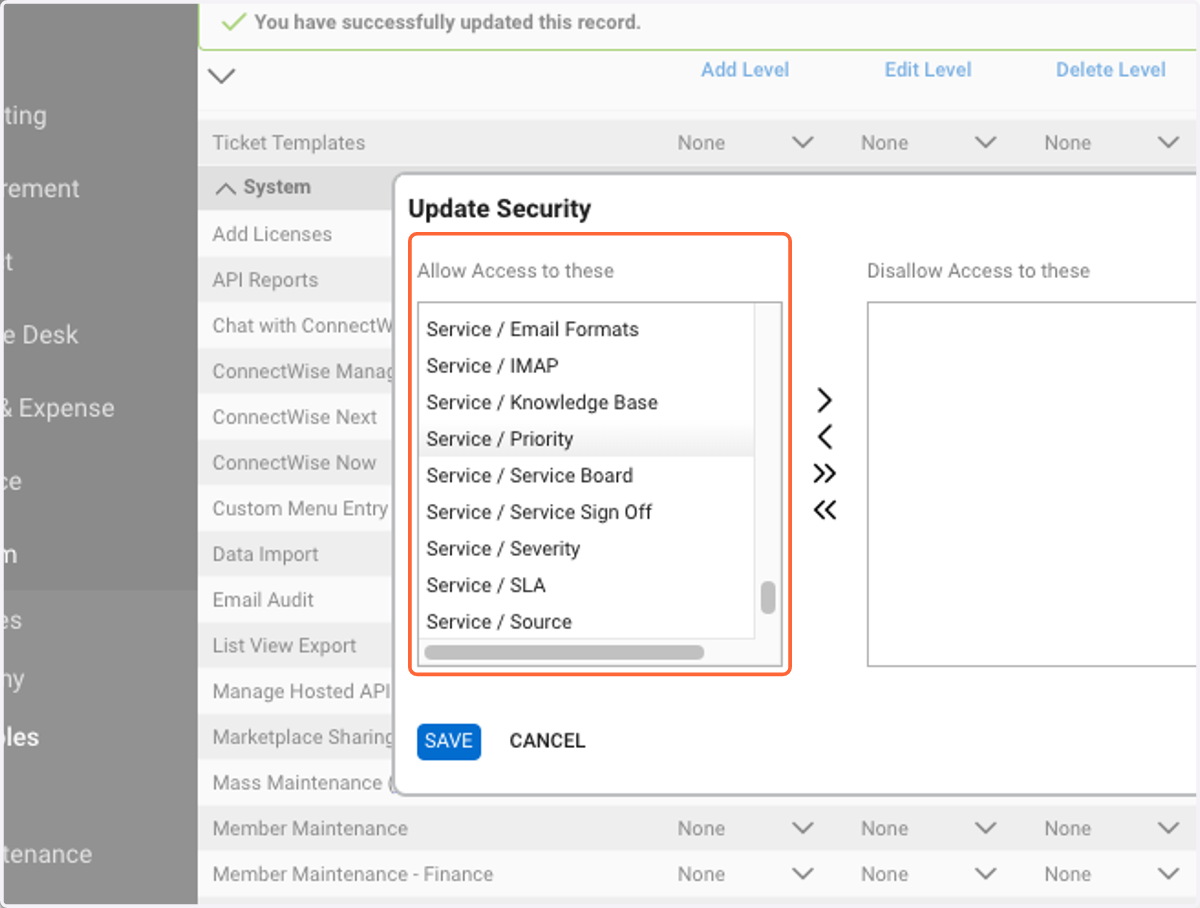This screenshot has height=908, width=1200.
Task: Open the Desk item in sidebar
Action: (40, 335)
